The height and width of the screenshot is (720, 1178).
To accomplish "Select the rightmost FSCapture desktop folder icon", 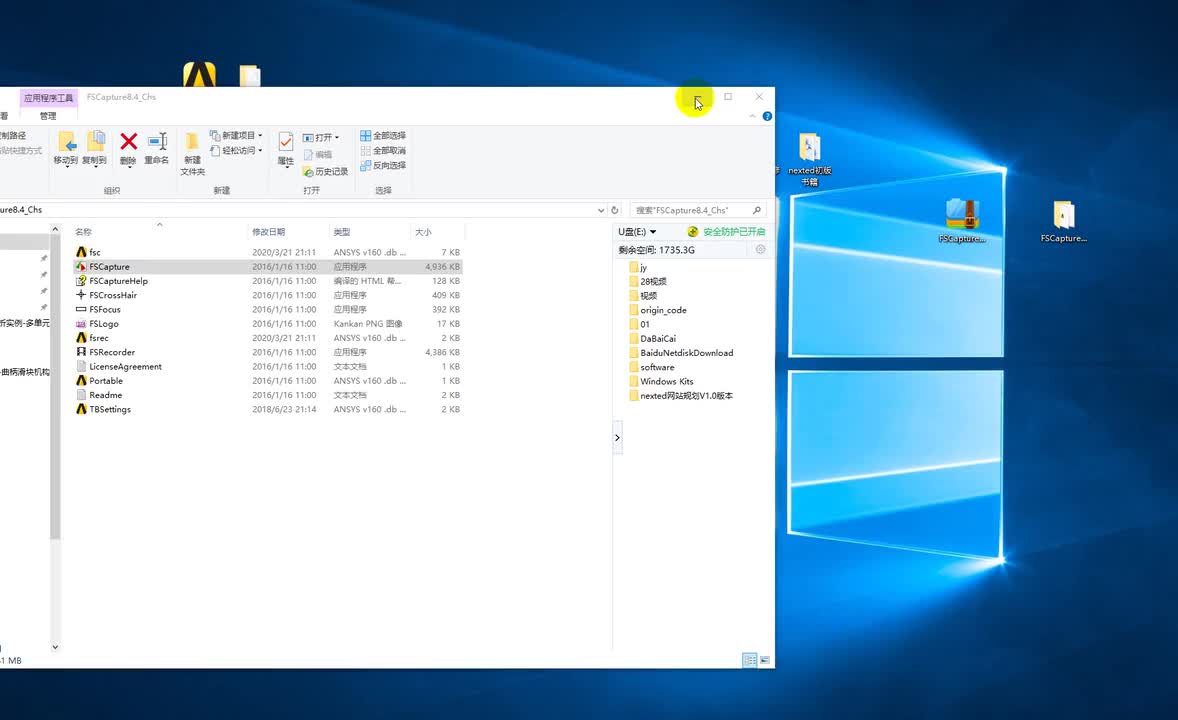I will tap(1064, 221).
